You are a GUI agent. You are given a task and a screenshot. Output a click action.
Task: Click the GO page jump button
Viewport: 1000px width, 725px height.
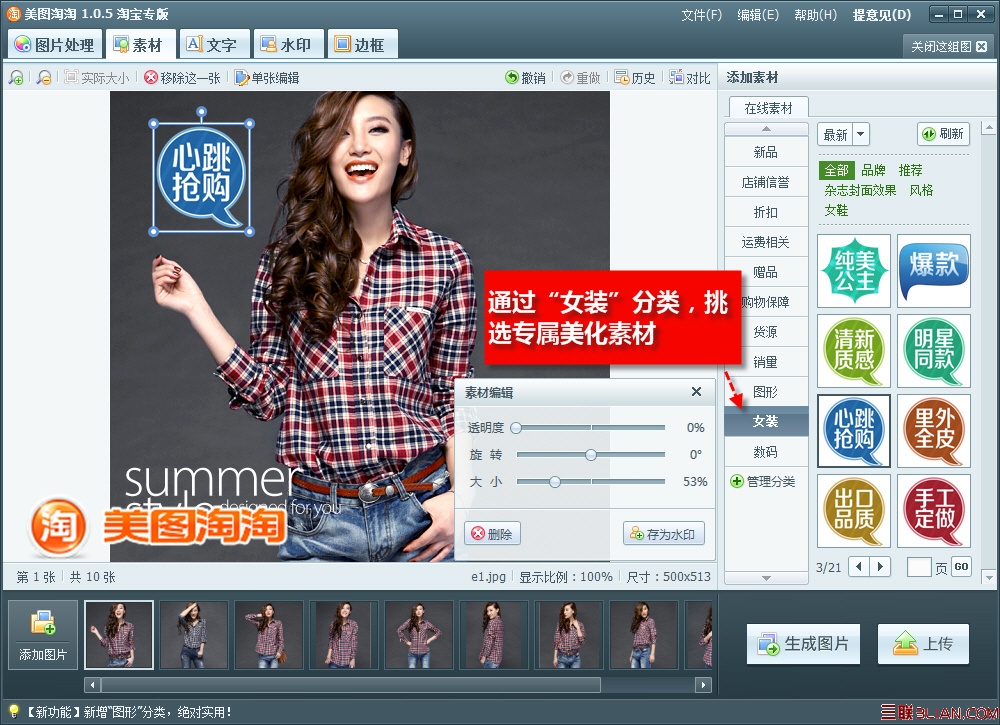(x=961, y=566)
